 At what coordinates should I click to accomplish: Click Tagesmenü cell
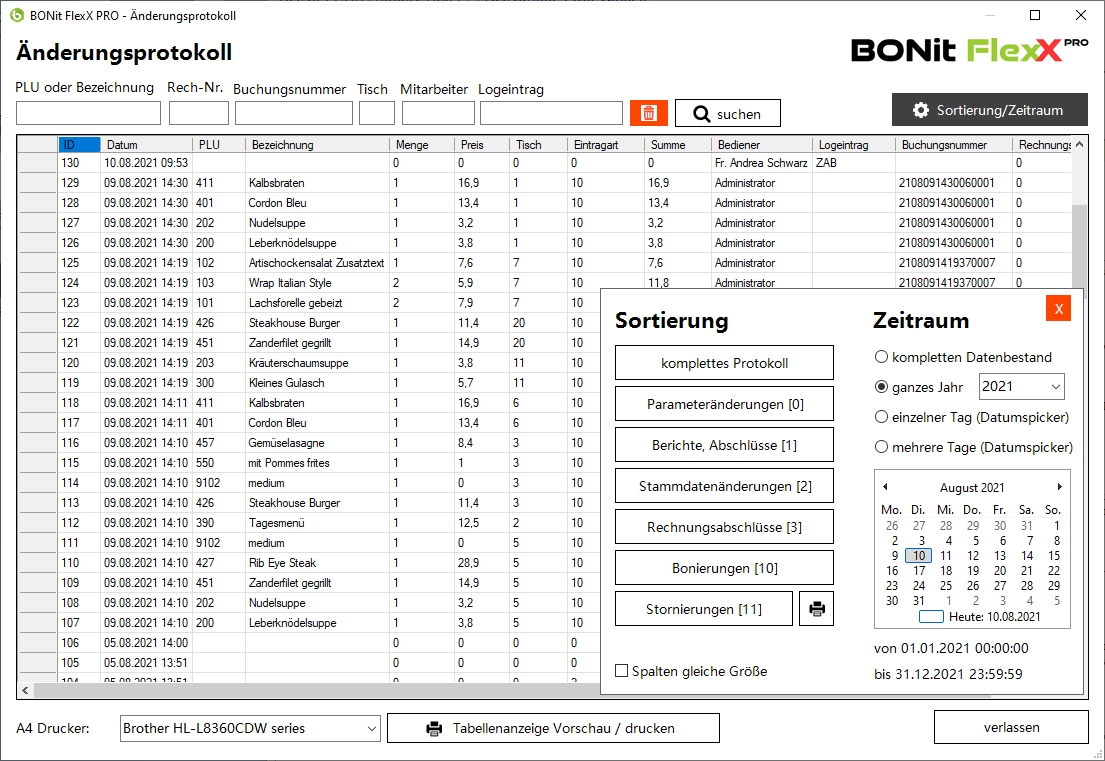[x=317, y=523]
